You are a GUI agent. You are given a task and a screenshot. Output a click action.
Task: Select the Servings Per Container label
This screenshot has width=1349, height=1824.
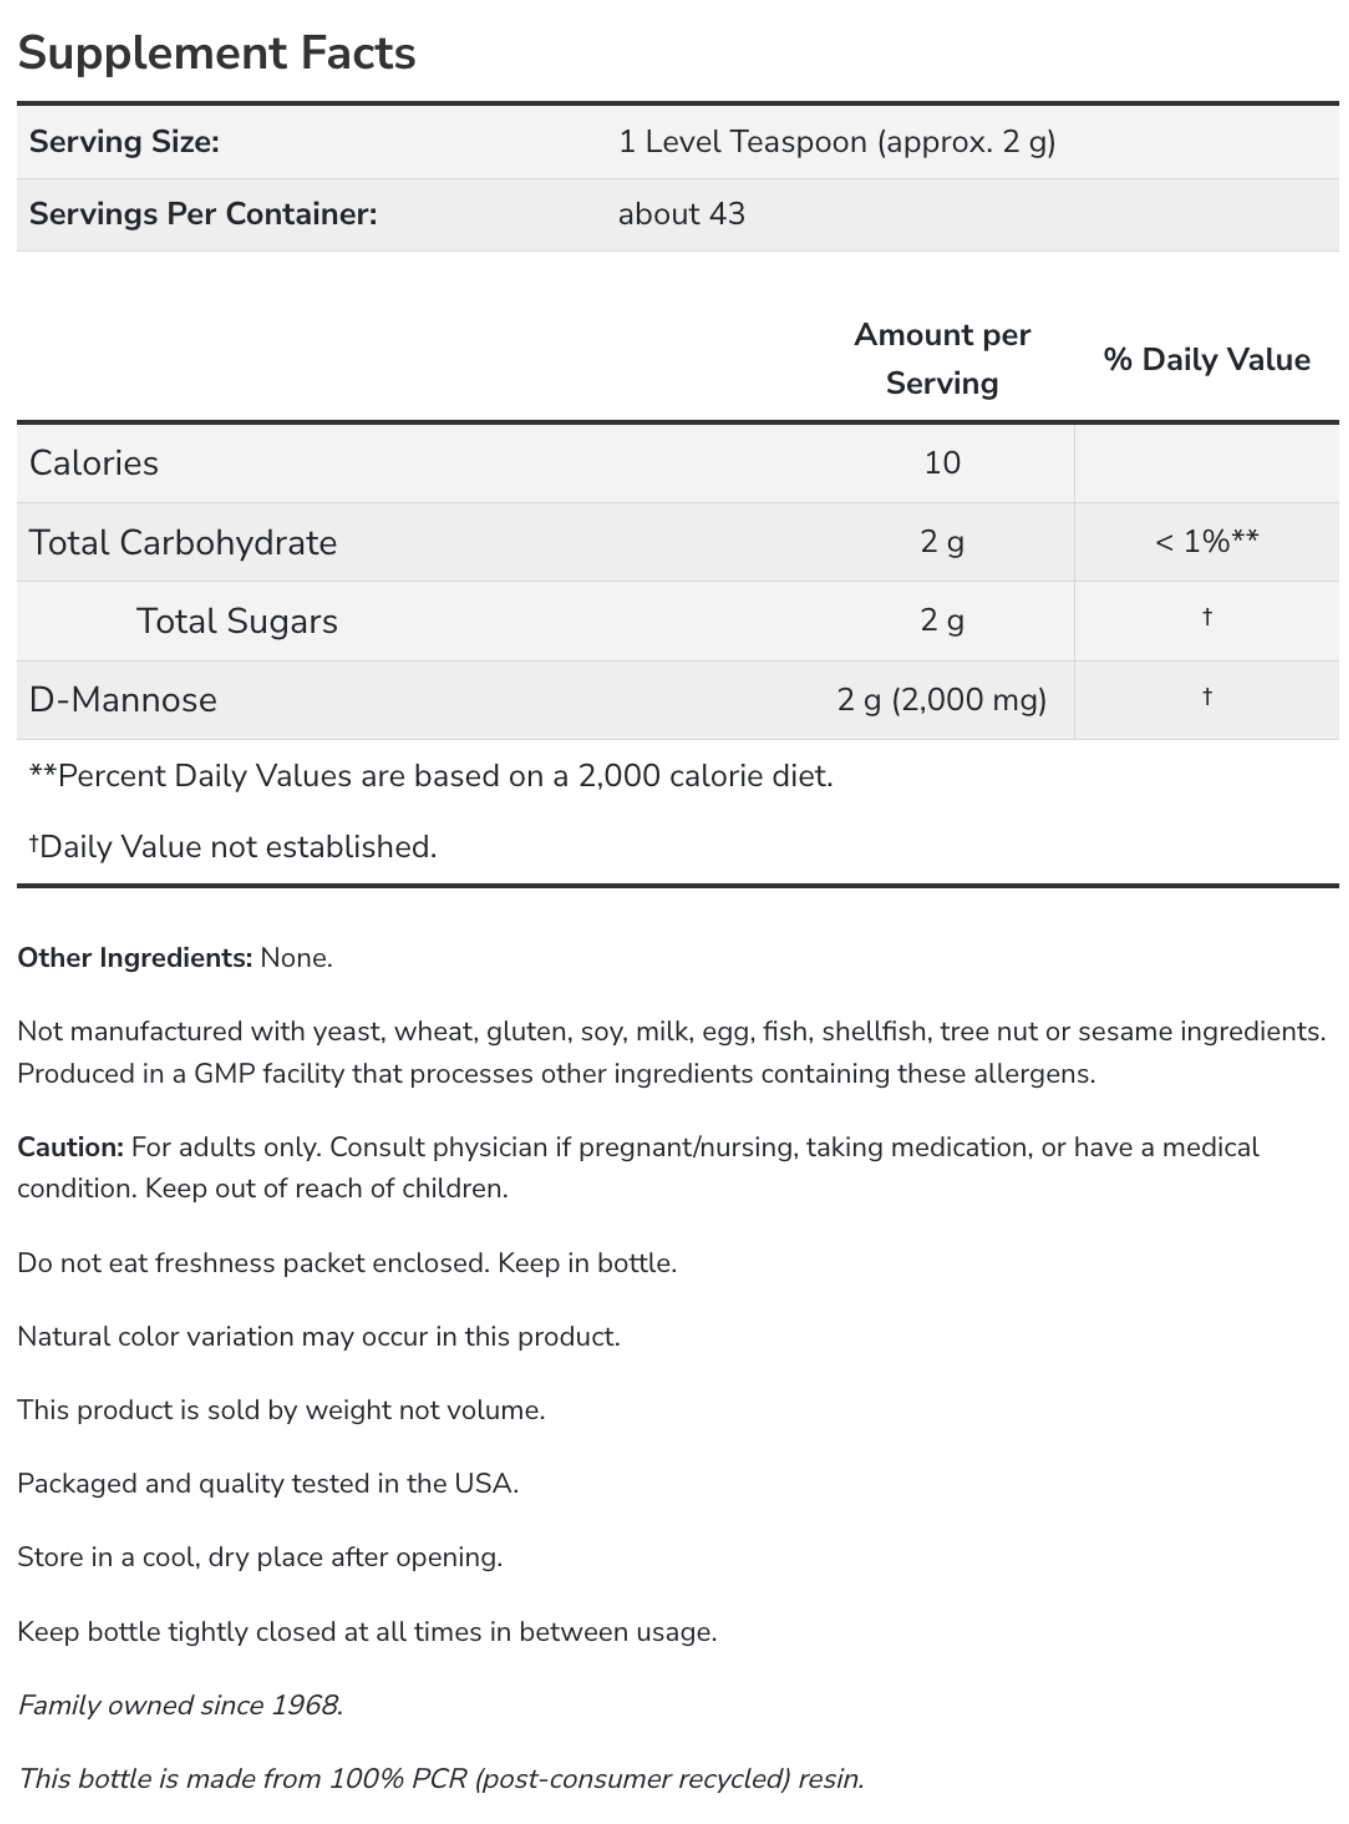[x=203, y=214]
